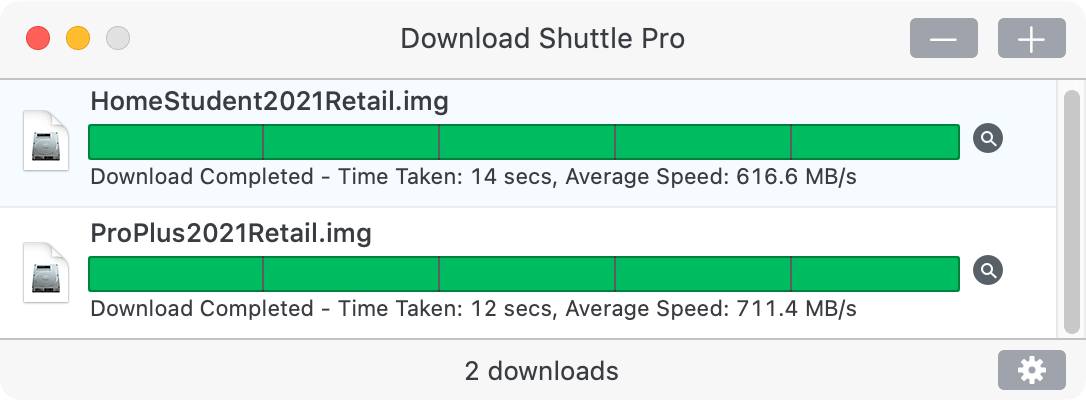Click the 616.6 MB/s download status text

(473, 178)
